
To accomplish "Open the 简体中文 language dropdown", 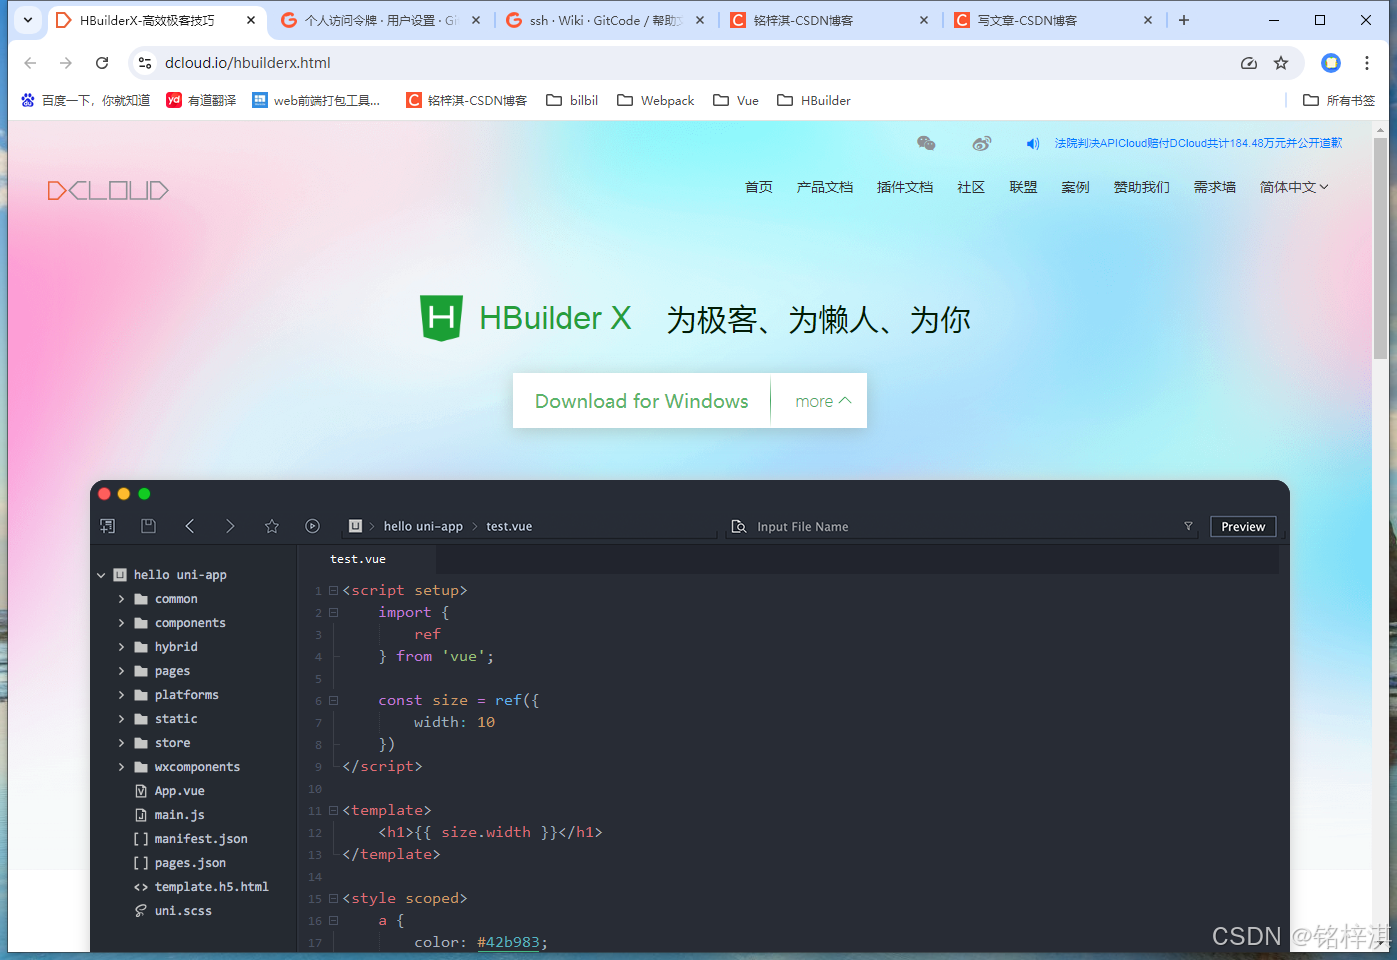I will pyautogui.click(x=1294, y=187).
